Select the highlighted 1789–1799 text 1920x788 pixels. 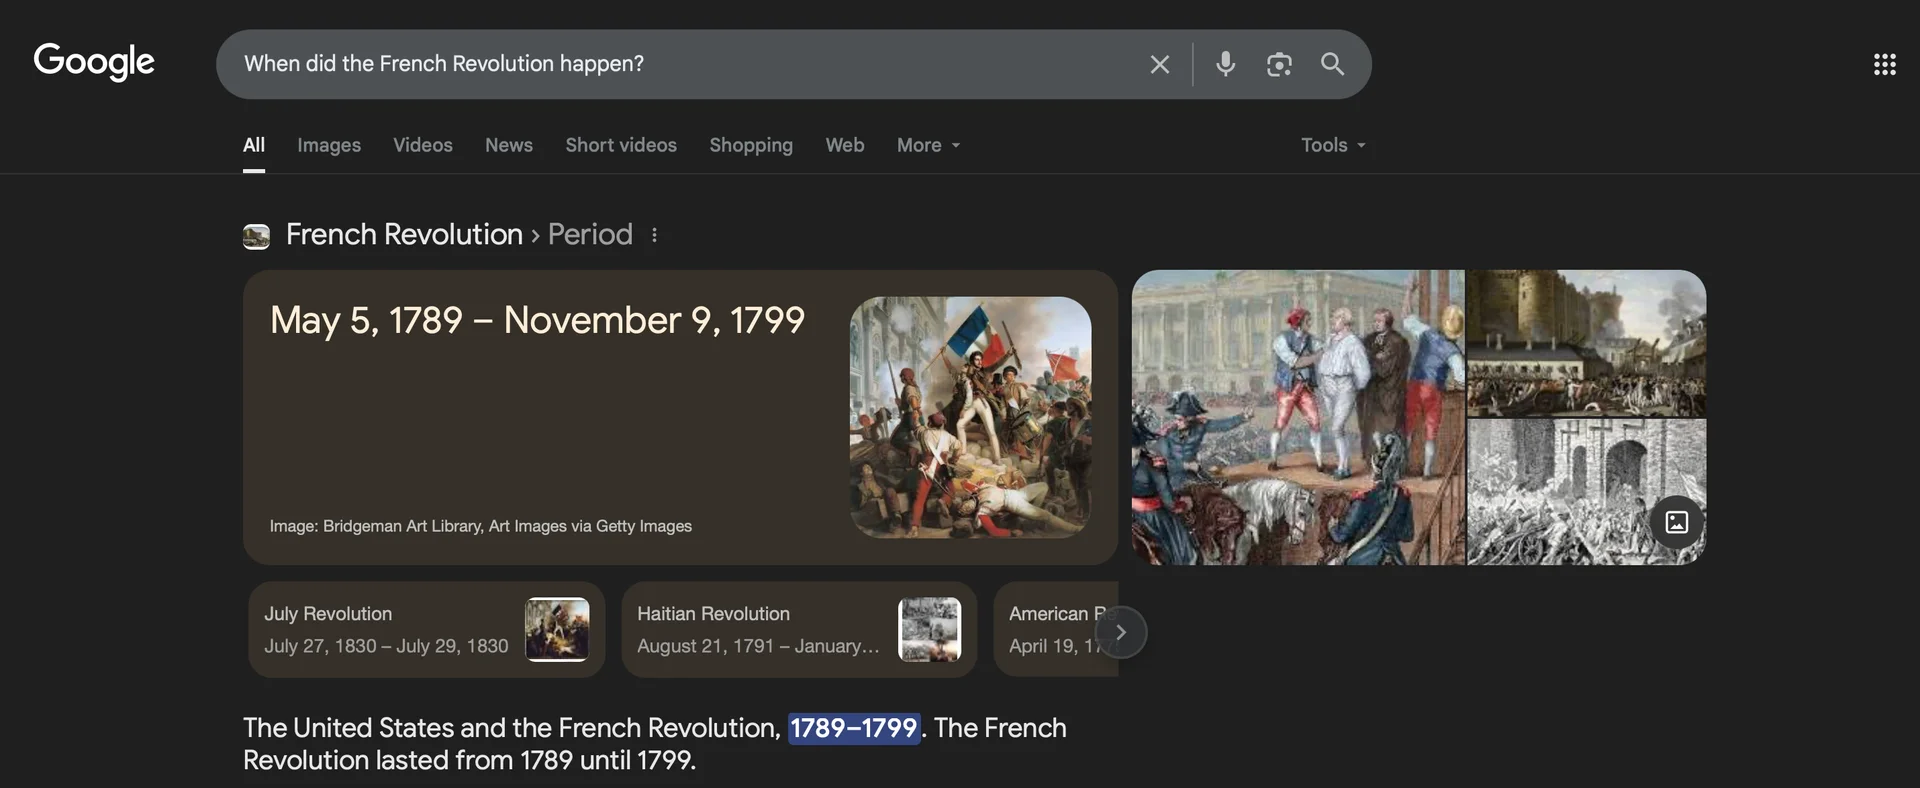[x=854, y=728]
